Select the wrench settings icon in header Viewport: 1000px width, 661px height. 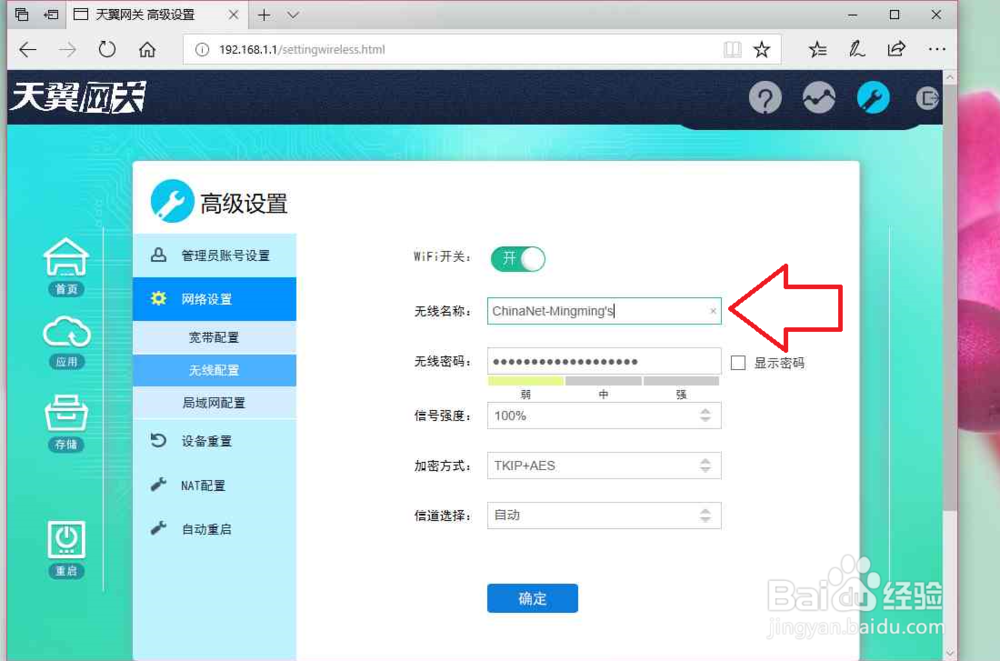click(872, 98)
